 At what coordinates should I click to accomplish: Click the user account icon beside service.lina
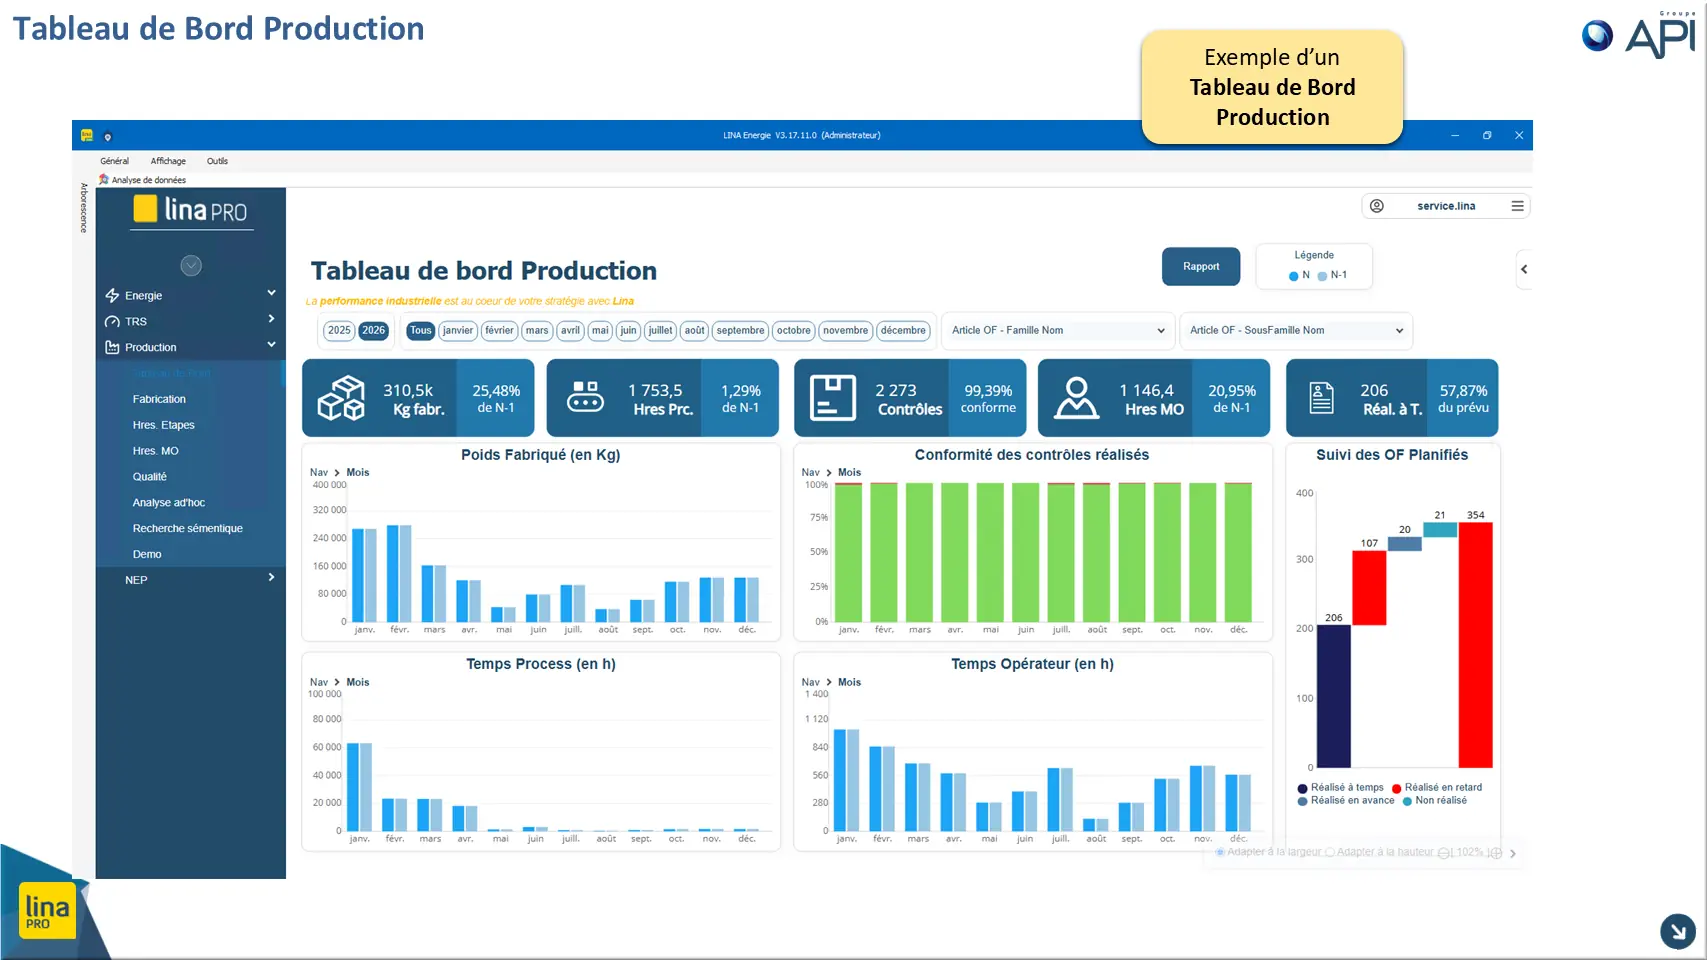pyautogui.click(x=1377, y=206)
